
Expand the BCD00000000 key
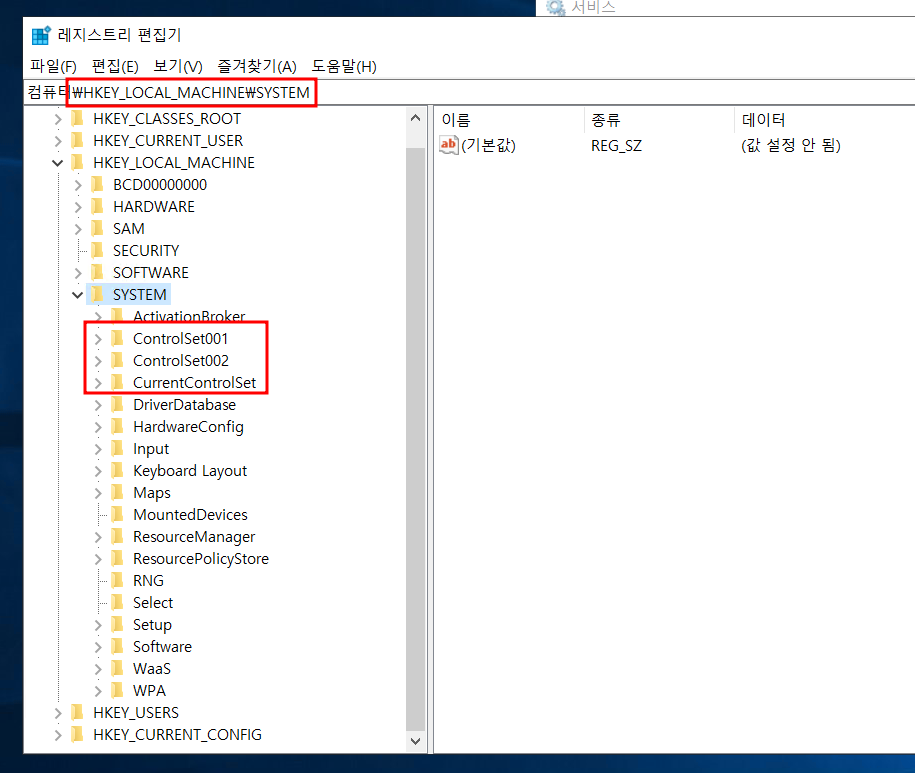78,185
